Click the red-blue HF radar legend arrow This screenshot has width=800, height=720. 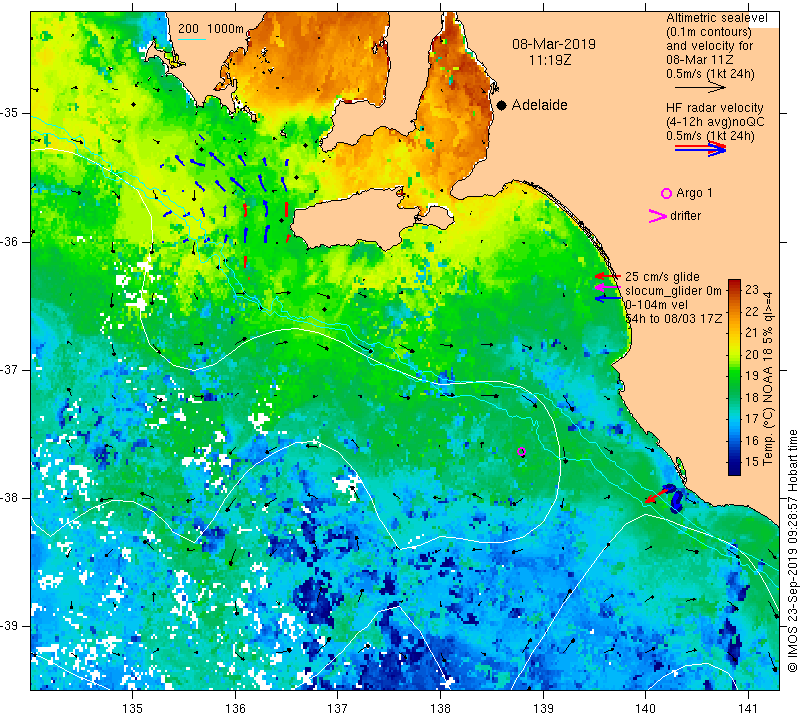[x=700, y=149]
